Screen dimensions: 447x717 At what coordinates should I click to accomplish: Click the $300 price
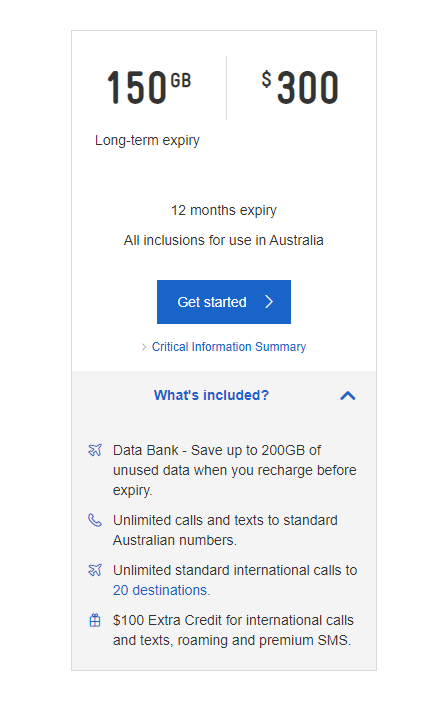point(300,87)
